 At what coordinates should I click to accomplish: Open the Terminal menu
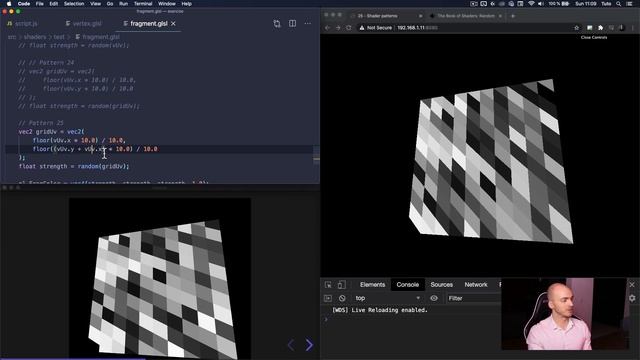[143, 4]
